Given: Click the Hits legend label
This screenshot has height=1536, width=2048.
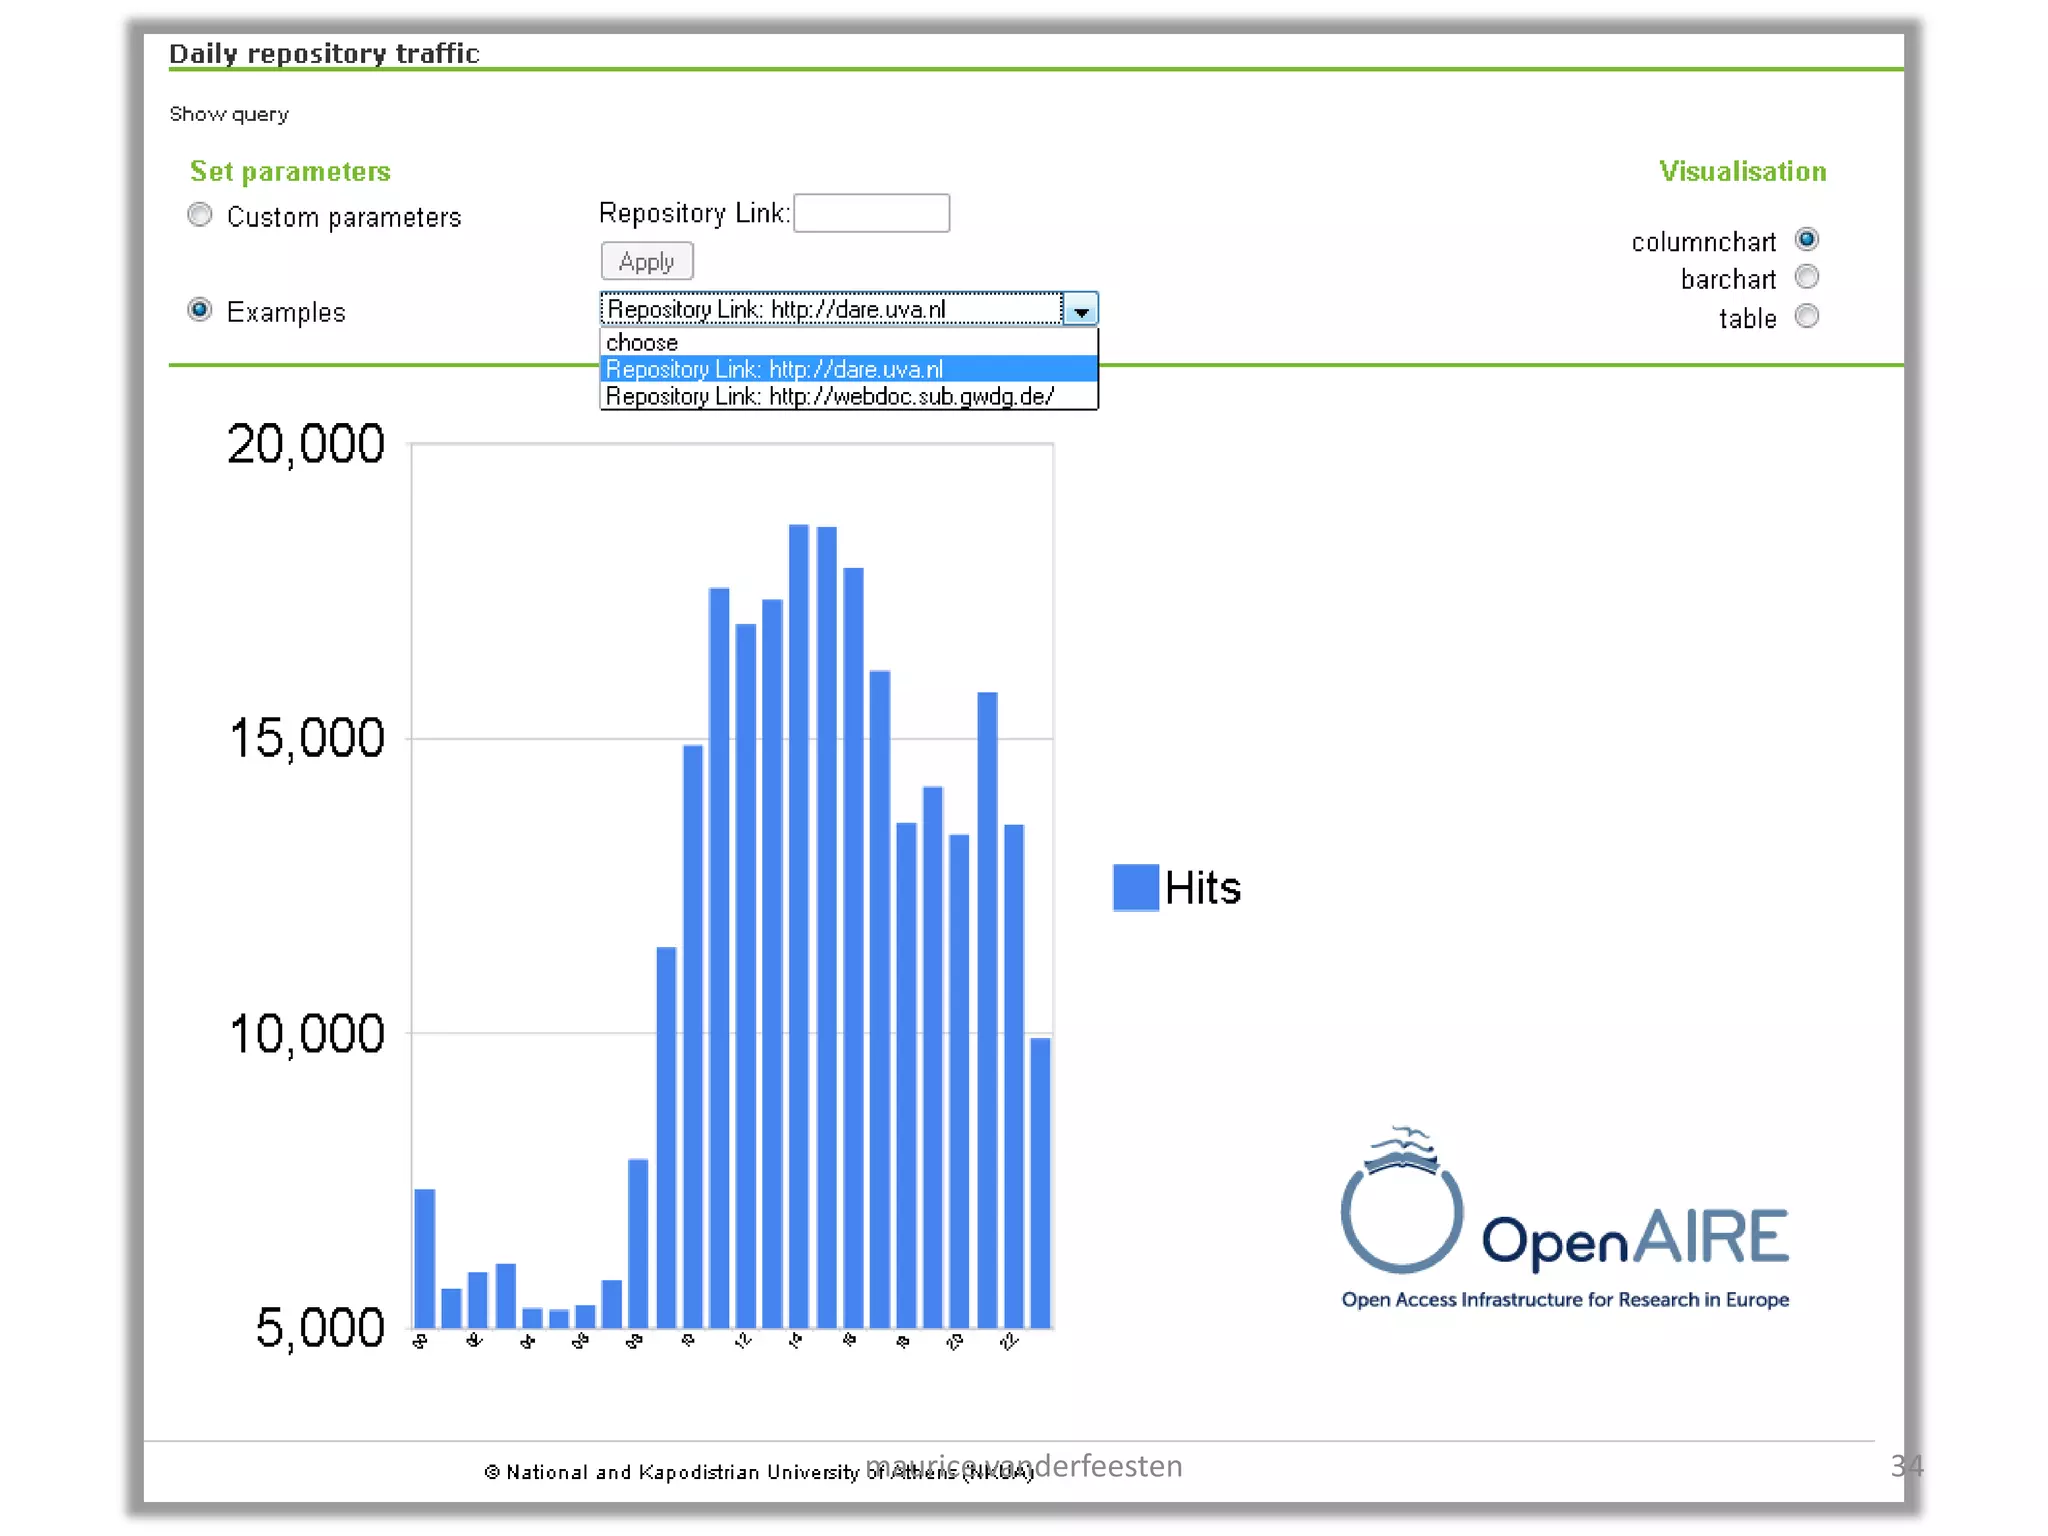Looking at the screenshot, I should click(x=1202, y=888).
